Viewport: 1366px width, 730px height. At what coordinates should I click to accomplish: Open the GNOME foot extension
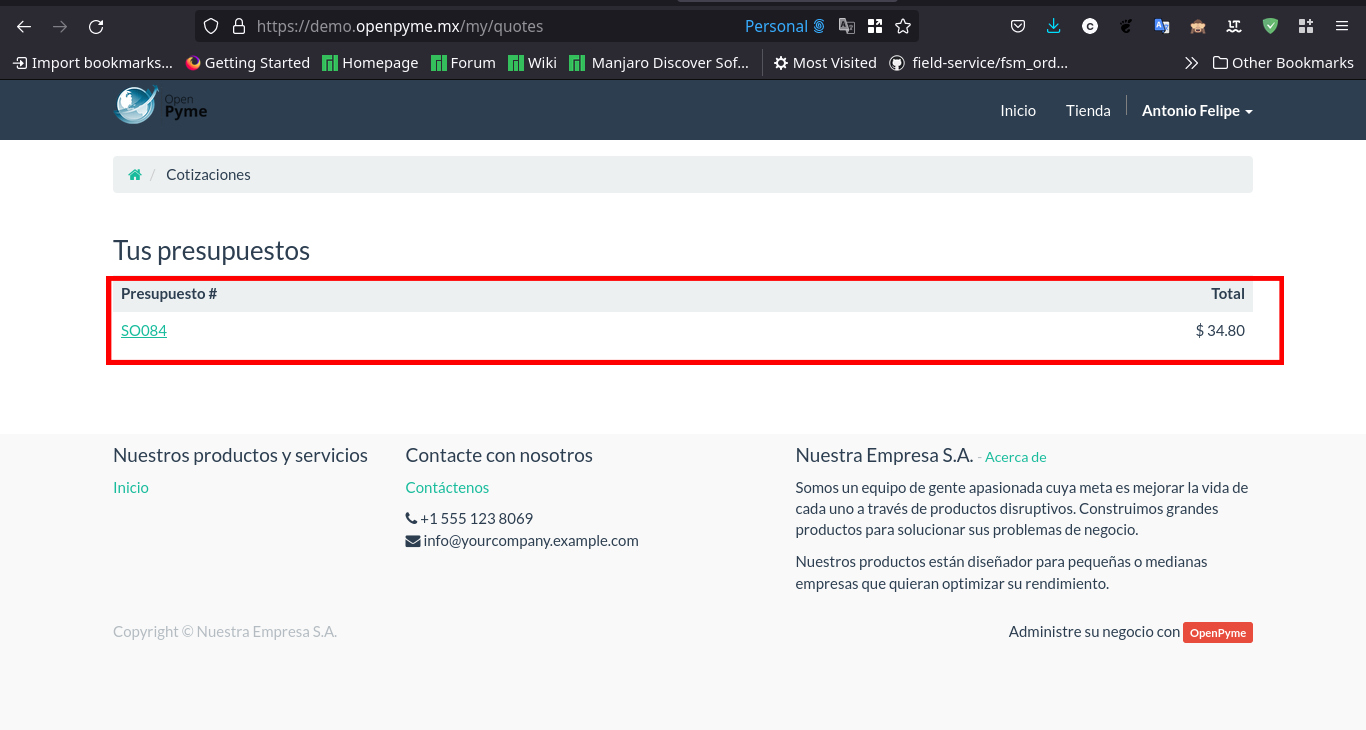click(1126, 27)
